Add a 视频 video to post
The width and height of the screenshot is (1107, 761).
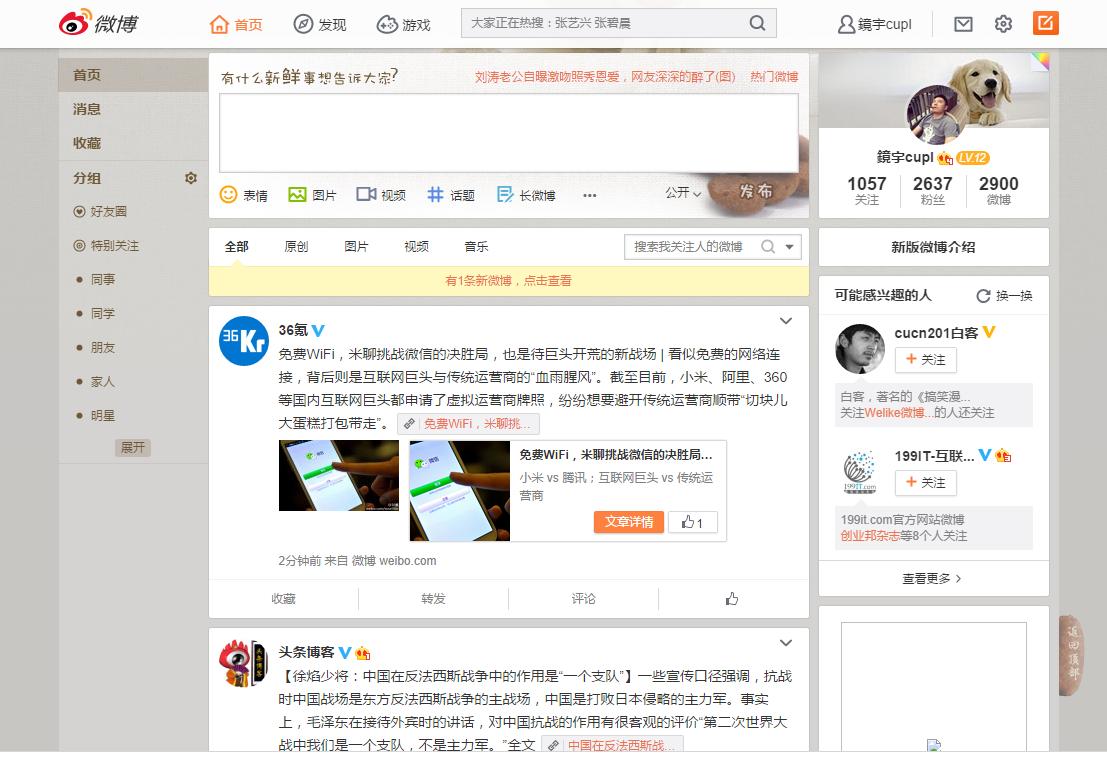pos(381,195)
